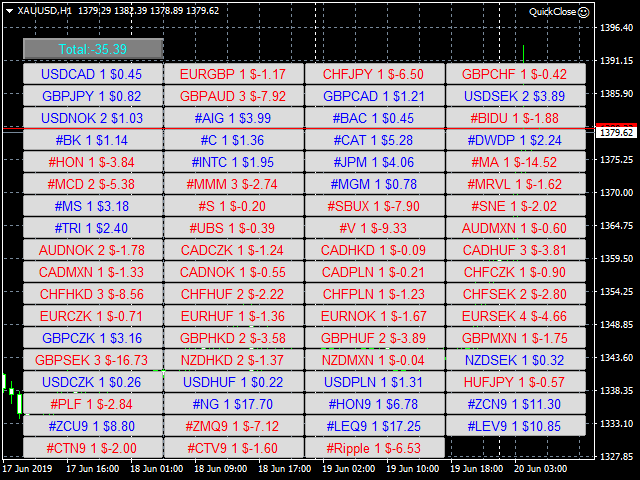Click #MCD 2 $-5.38 button
This screenshot has width=640, height=480.
click(x=93, y=184)
